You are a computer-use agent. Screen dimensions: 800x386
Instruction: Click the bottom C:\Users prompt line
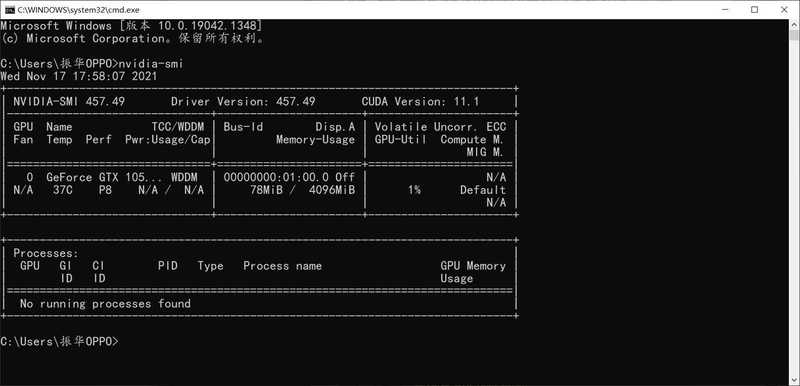59,342
